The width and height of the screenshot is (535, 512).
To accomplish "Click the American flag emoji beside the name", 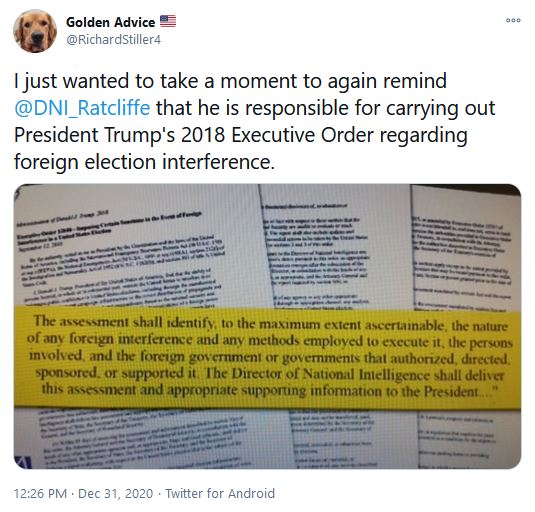I will tap(168, 21).
